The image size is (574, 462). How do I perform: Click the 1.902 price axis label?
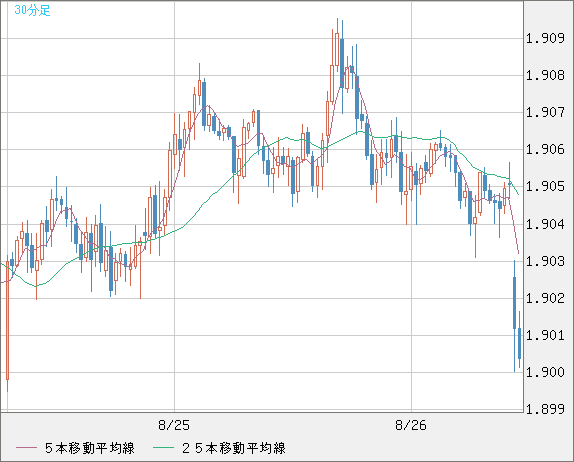tap(545, 298)
